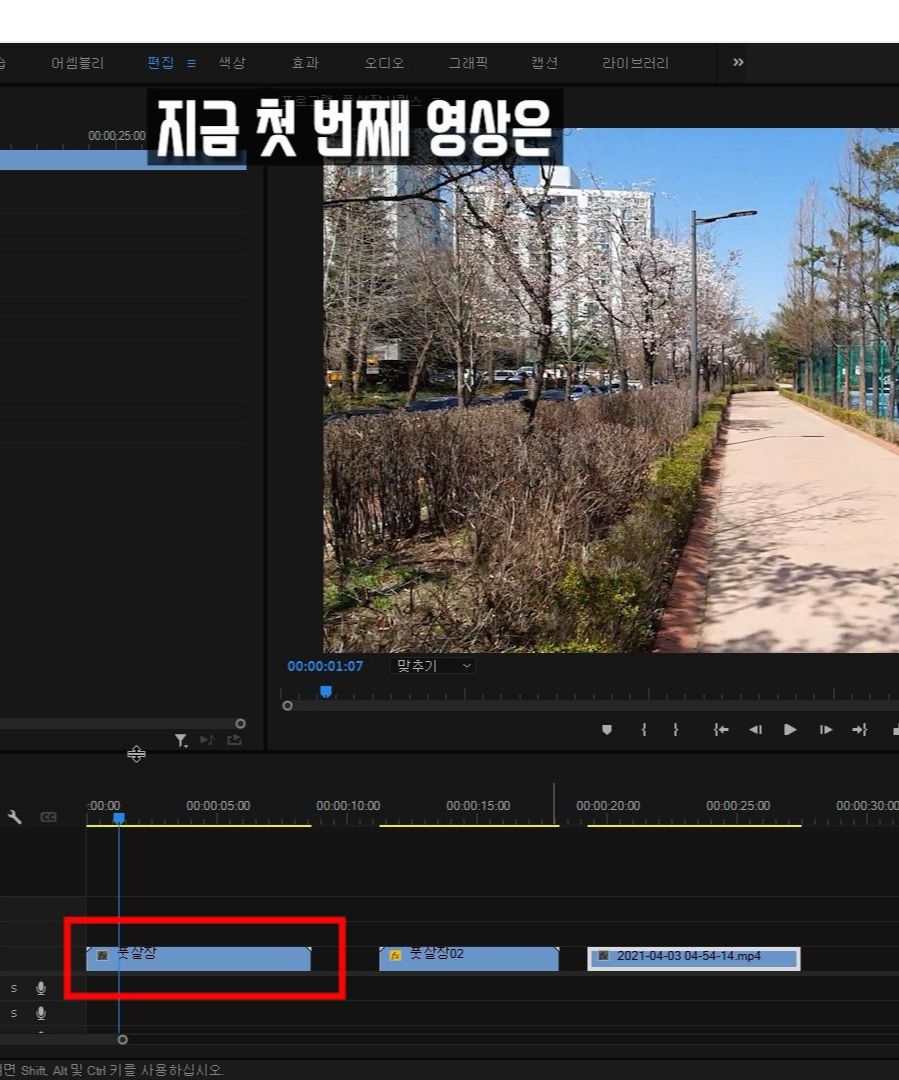Step back one frame
Viewport: 899px width, 1080px height.
pos(756,729)
